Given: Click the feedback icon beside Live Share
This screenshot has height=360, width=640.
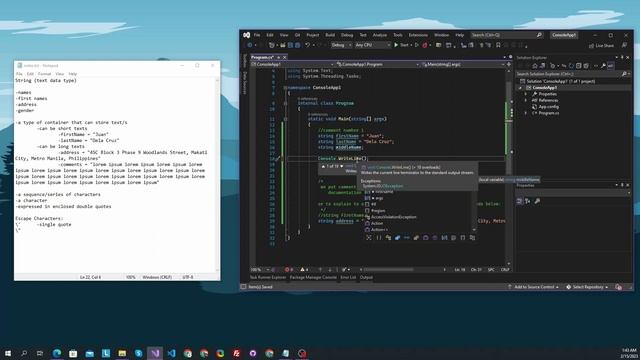Looking at the screenshot, I should (624, 45).
